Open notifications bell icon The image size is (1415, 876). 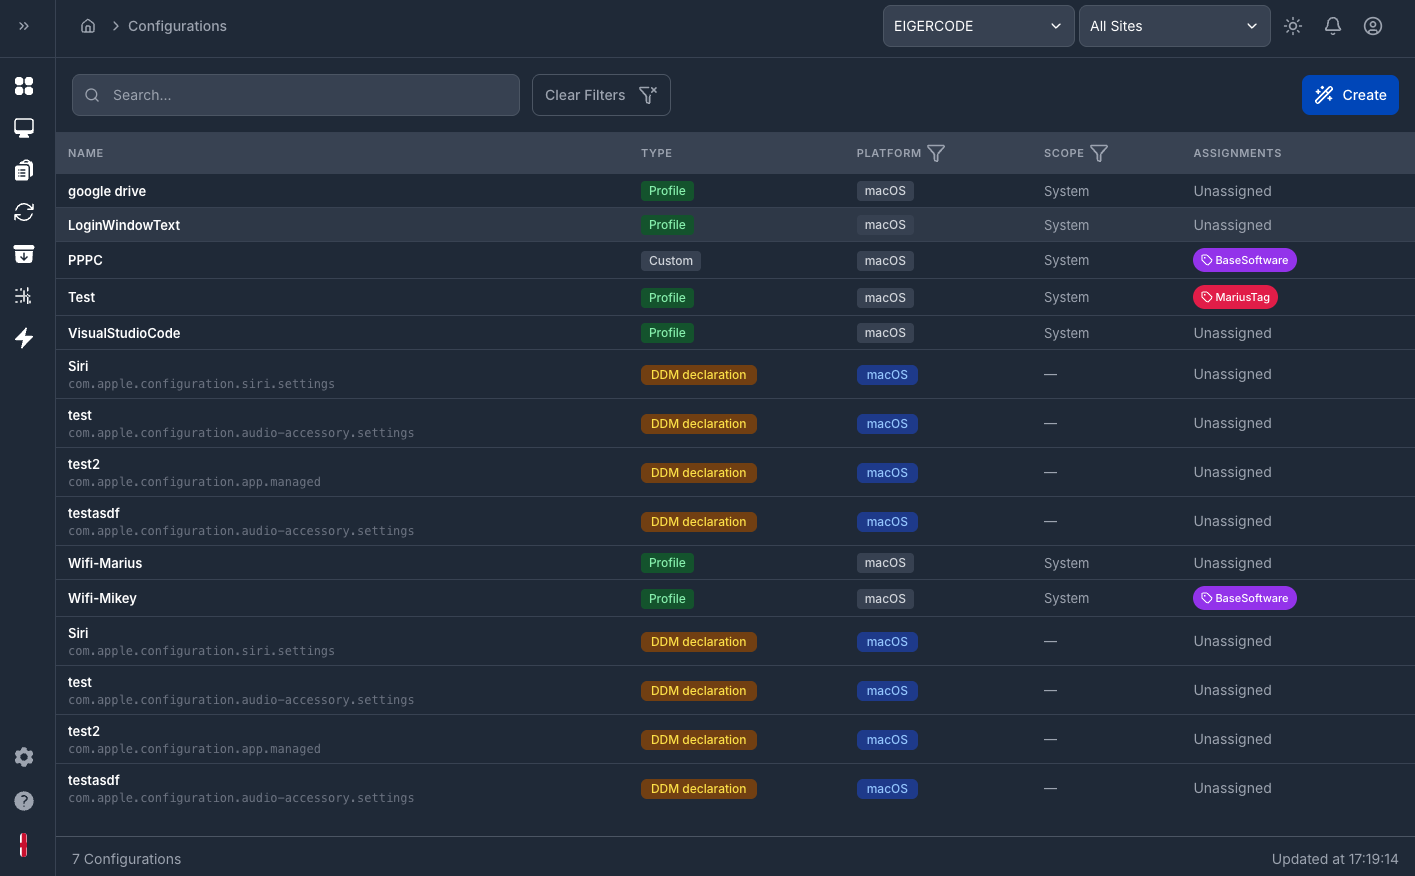(1333, 26)
